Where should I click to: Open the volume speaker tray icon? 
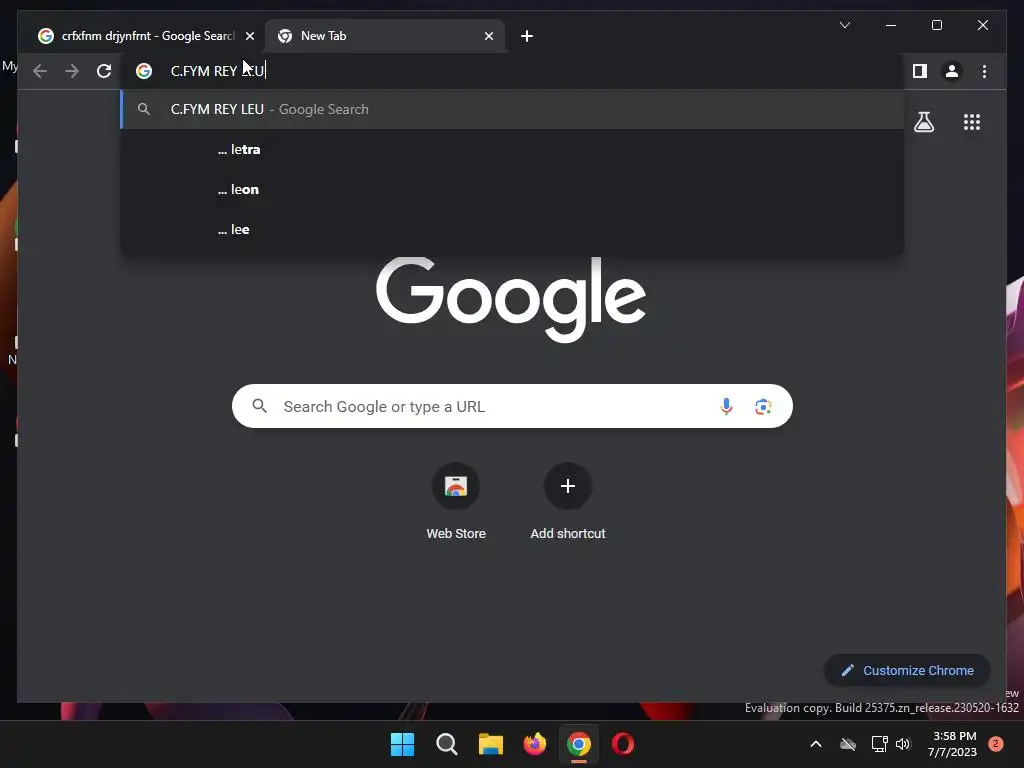[x=903, y=744]
